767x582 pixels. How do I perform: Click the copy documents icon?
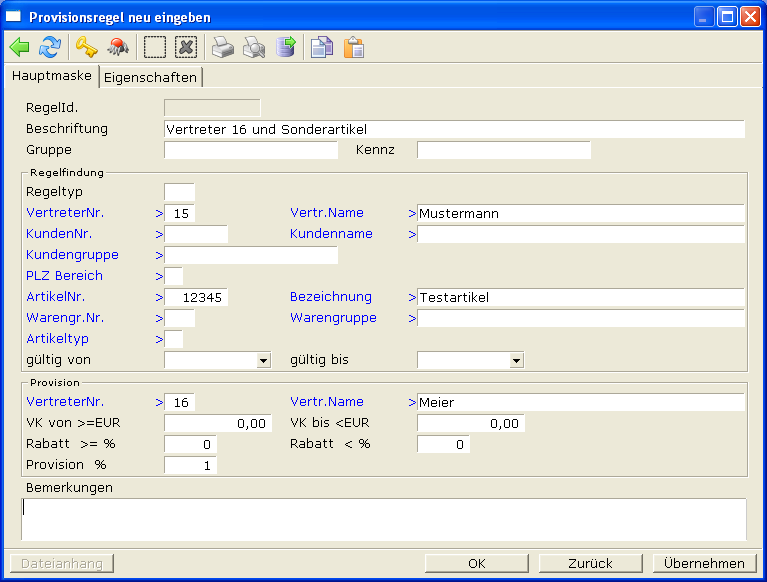(321, 47)
